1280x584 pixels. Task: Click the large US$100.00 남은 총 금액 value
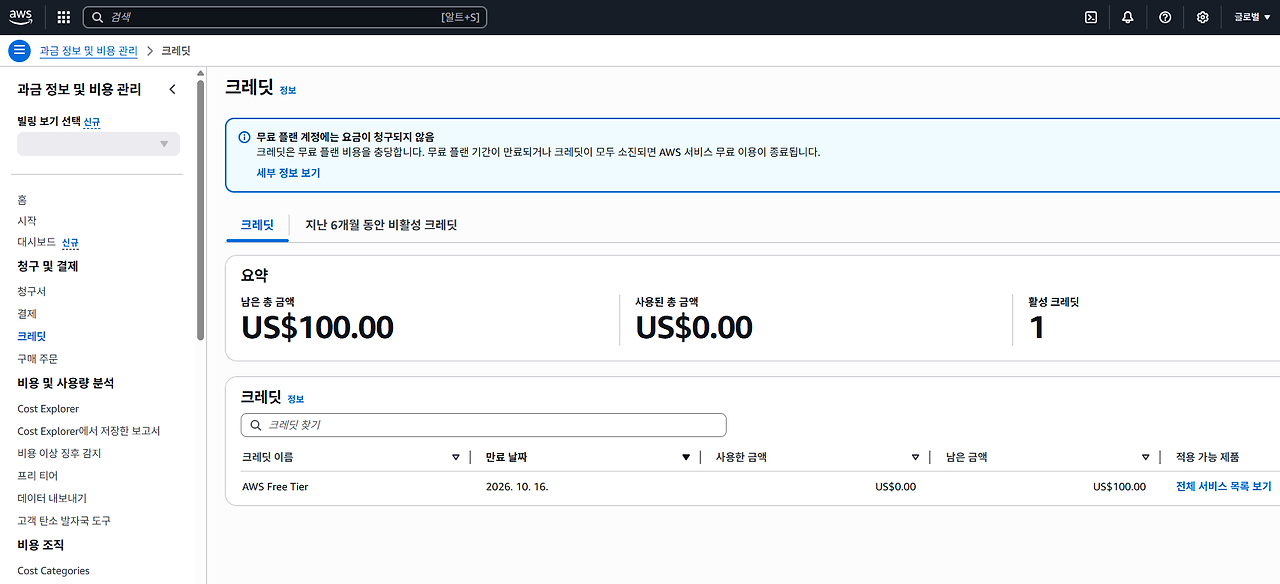pos(318,327)
